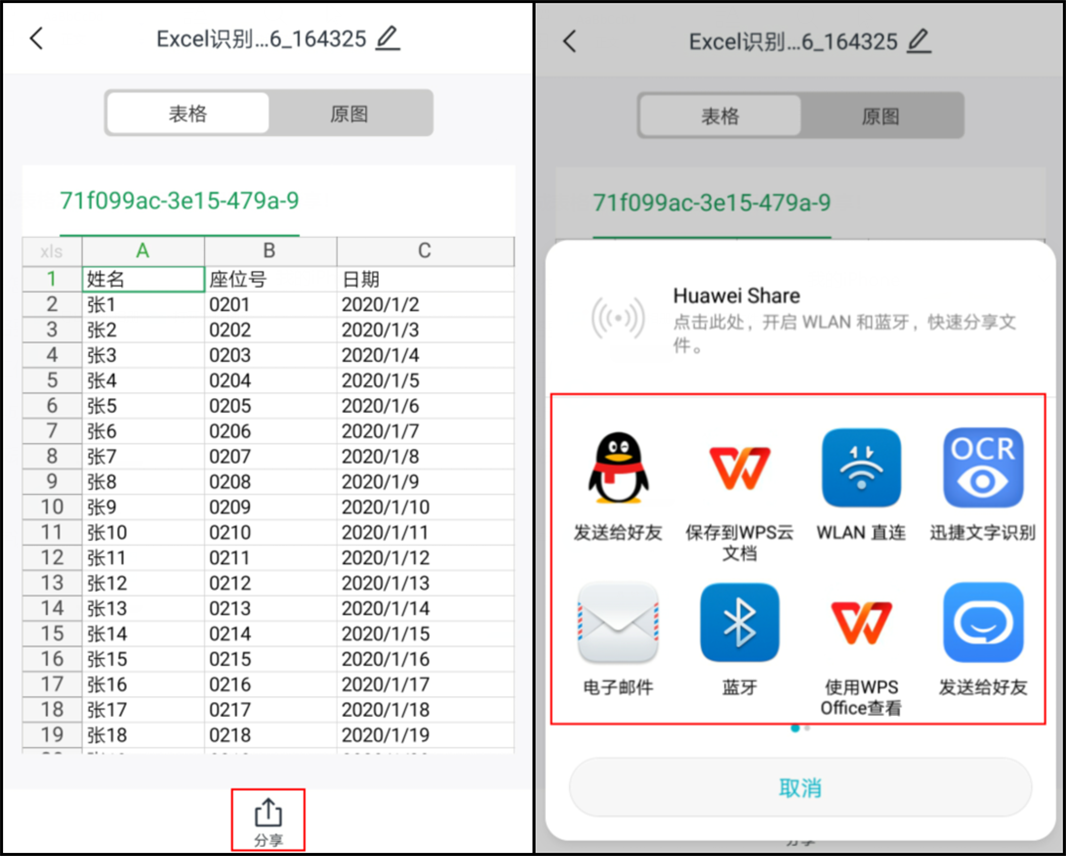The width and height of the screenshot is (1066, 856).
Task: Click cell 2020/1/2
Action: [x=425, y=305]
